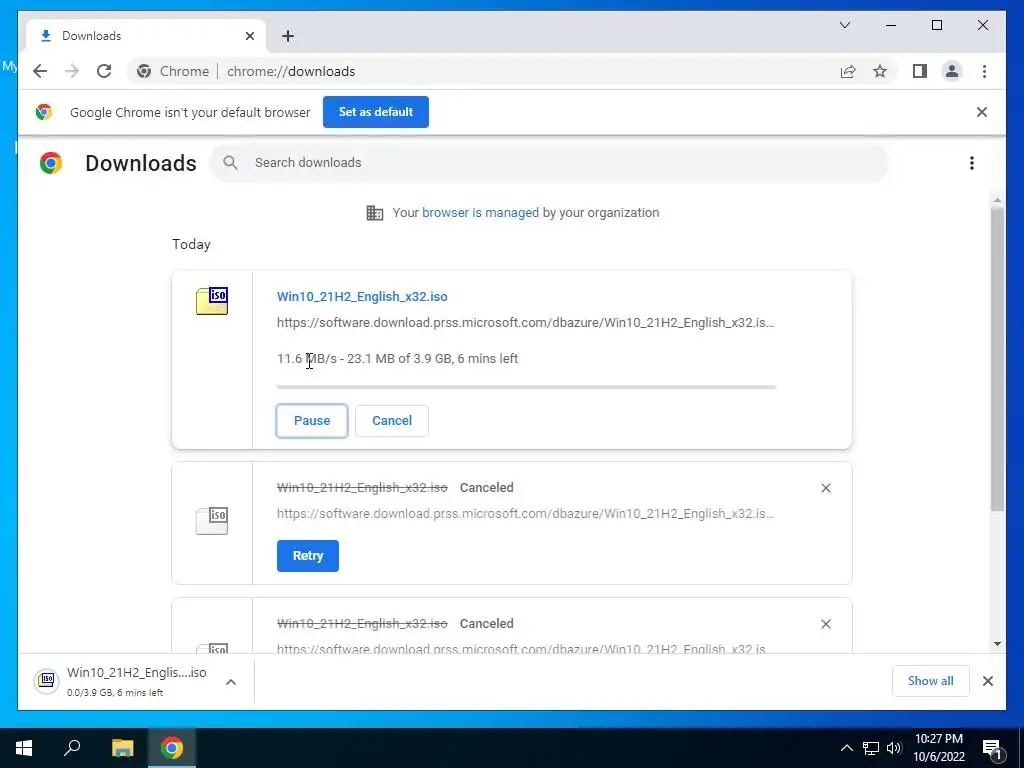Remove second Canceled download from list
This screenshot has width=1024, height=768.
coord(825,624)
